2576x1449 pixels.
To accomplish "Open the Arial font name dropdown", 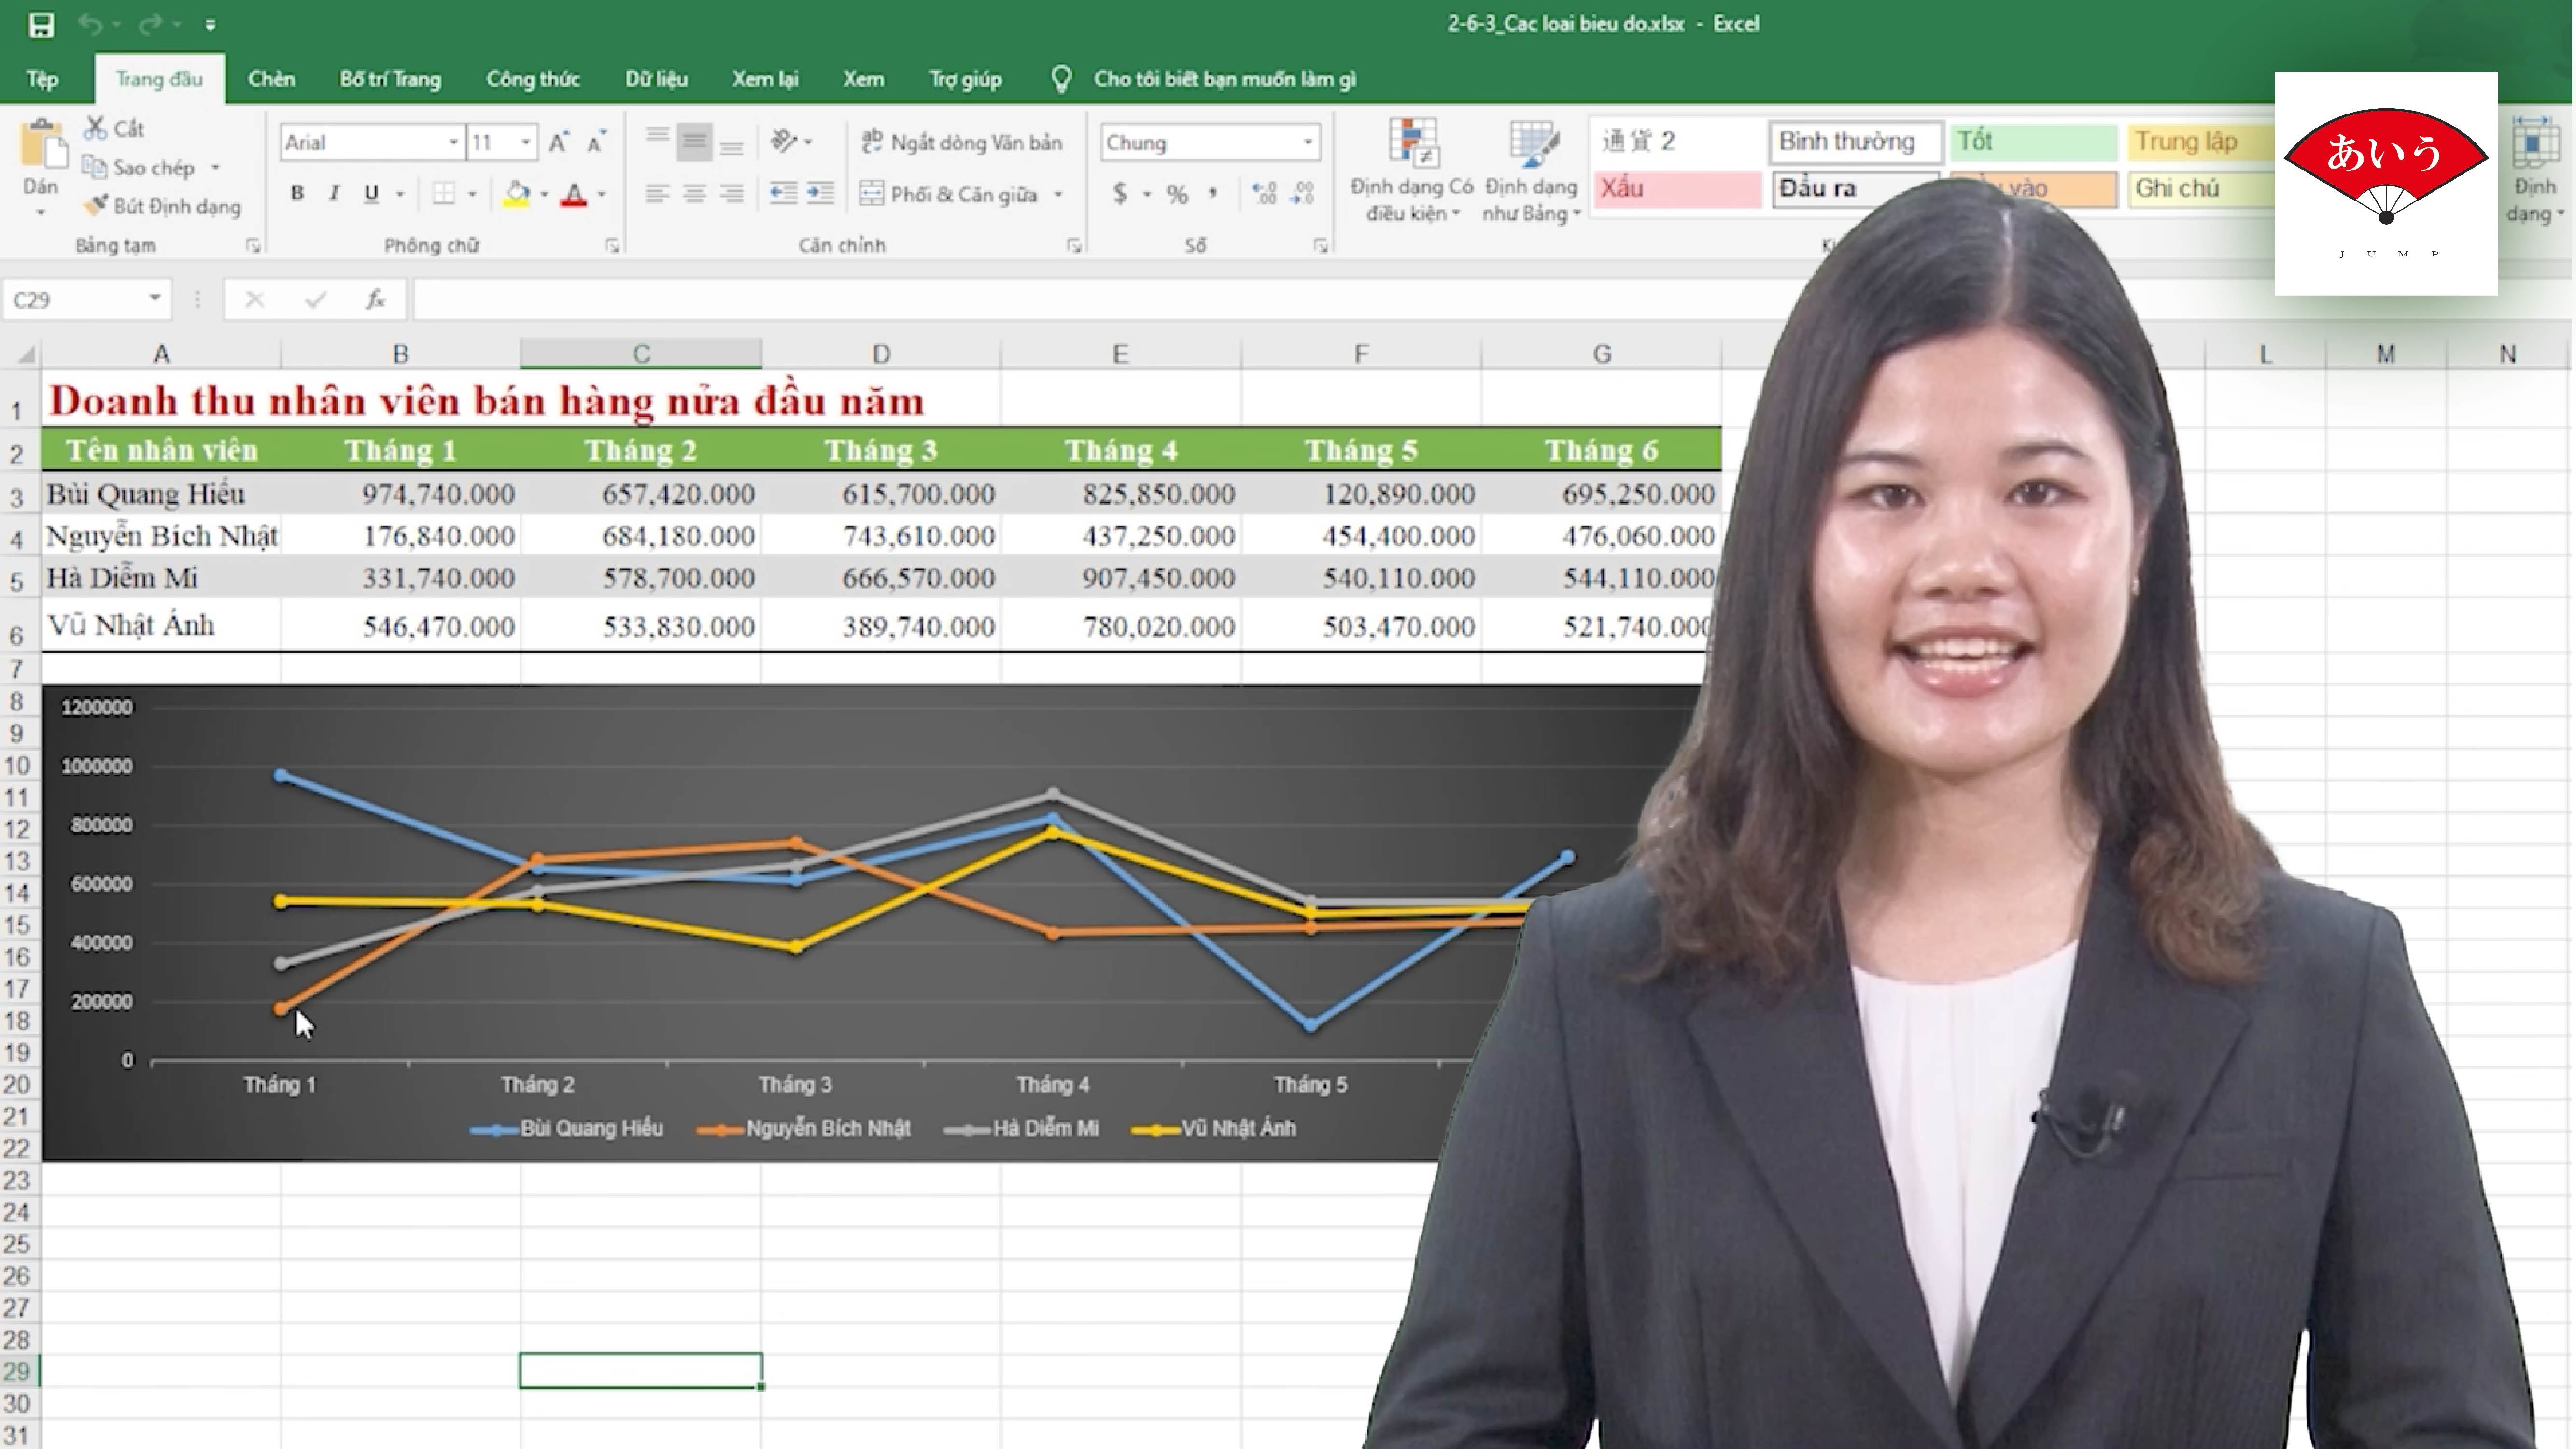I will (x=453, y=142).
